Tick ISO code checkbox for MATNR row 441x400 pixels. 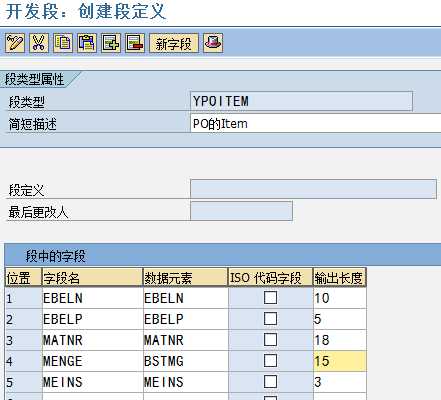point(270,340)
